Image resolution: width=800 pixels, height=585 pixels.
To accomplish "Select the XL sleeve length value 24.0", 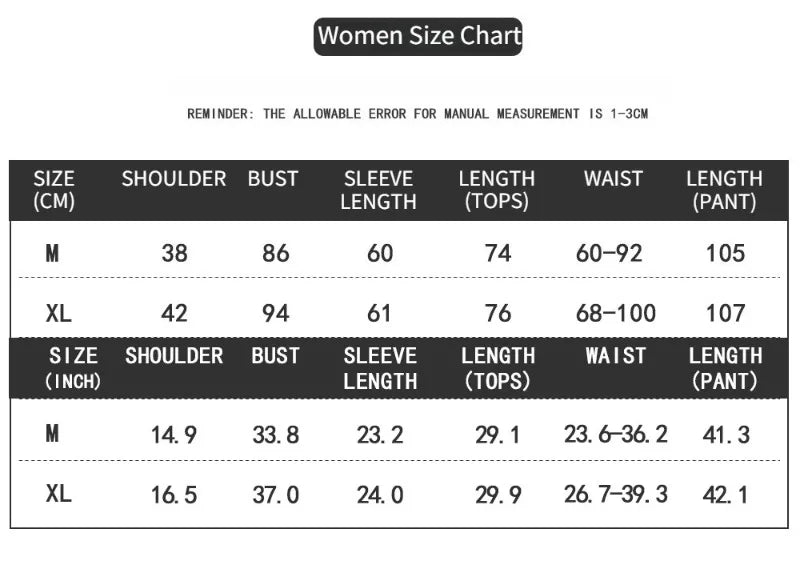I will pos(380,495).
